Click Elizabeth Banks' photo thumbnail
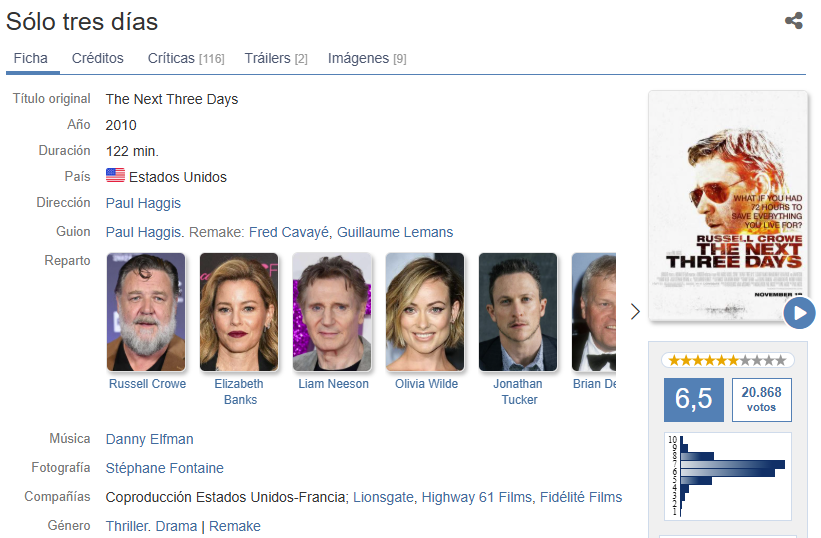 click(x=239, y=312)
